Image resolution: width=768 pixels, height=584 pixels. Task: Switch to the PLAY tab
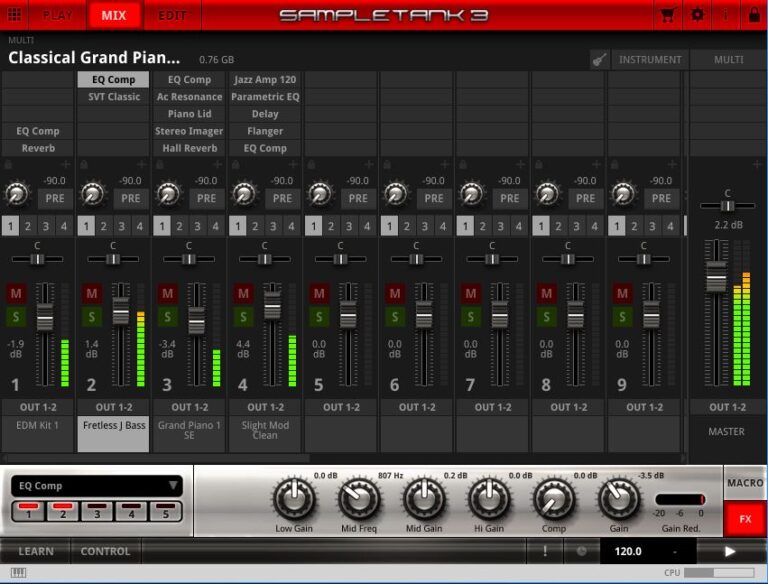[57, 15]
